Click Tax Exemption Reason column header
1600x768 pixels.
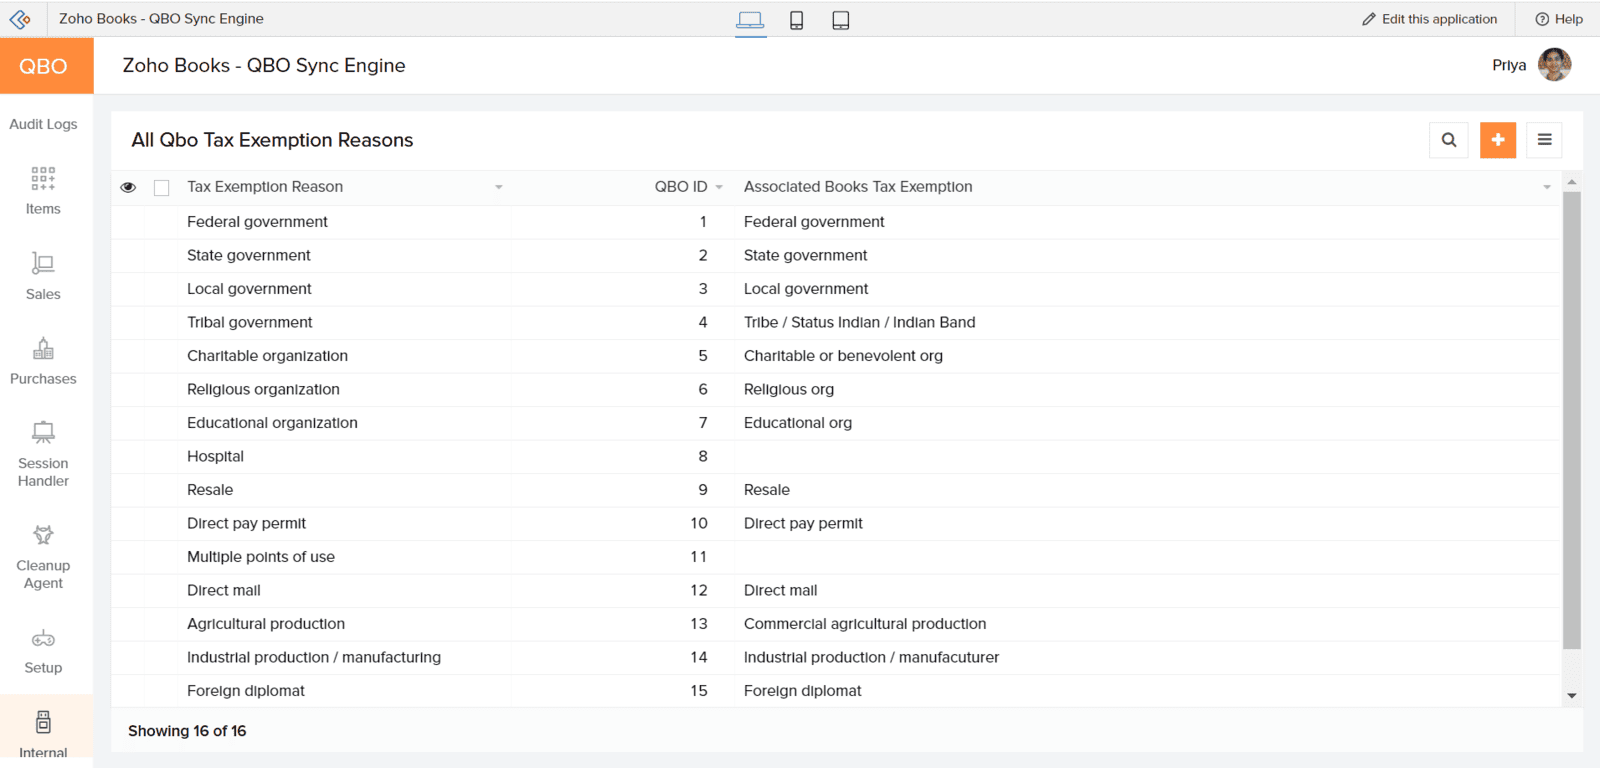pos(265,187)
